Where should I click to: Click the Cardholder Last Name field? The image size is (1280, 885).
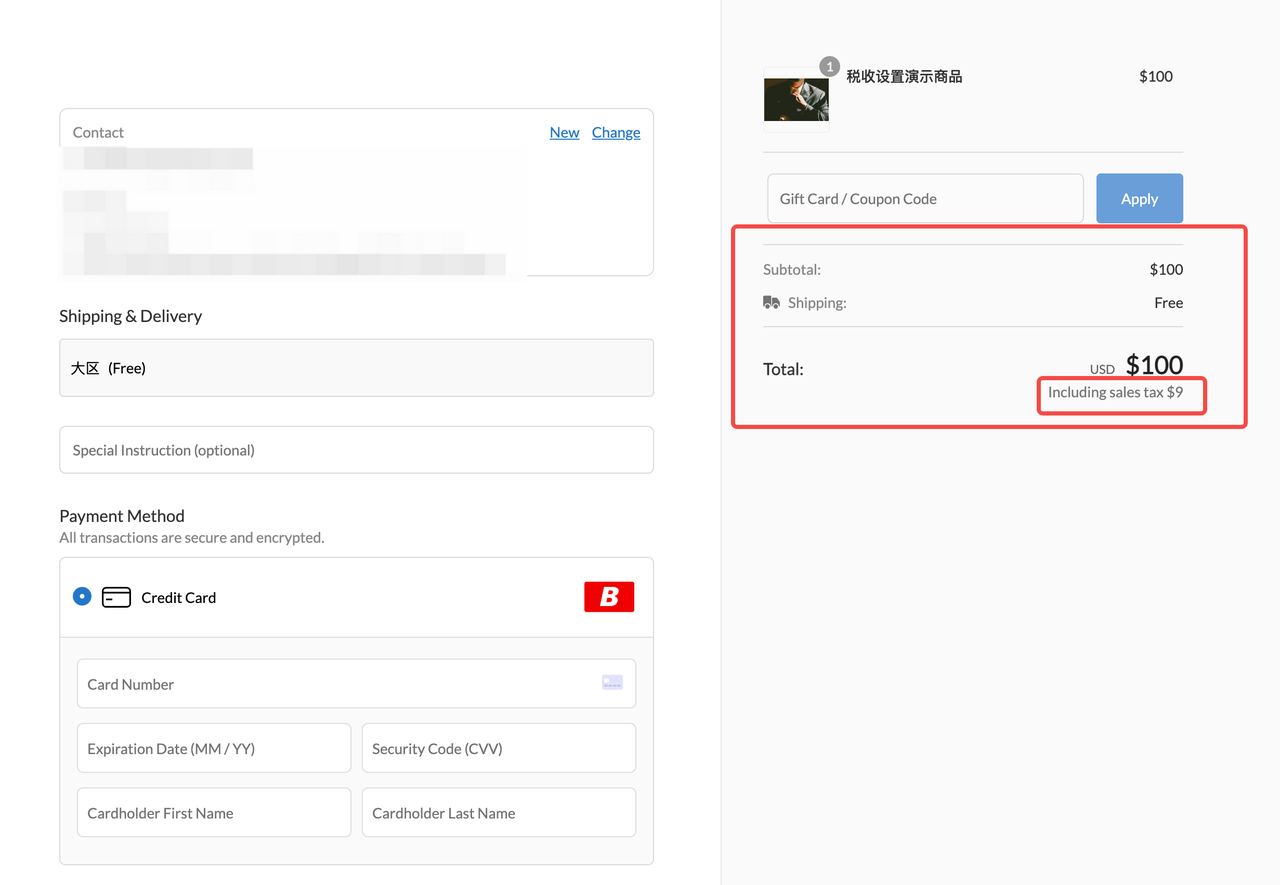coord(498,813)
